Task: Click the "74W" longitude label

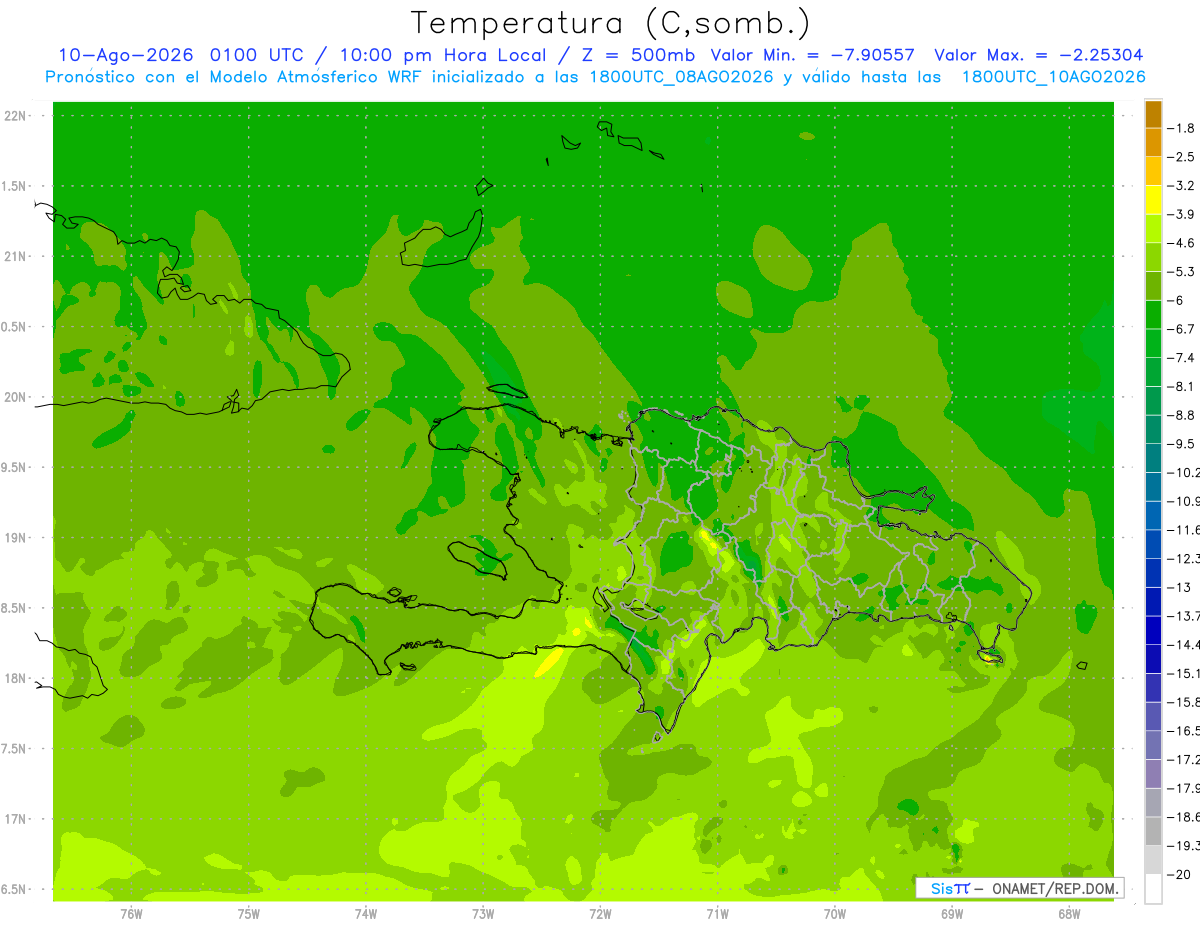Action: coord(366,913)
